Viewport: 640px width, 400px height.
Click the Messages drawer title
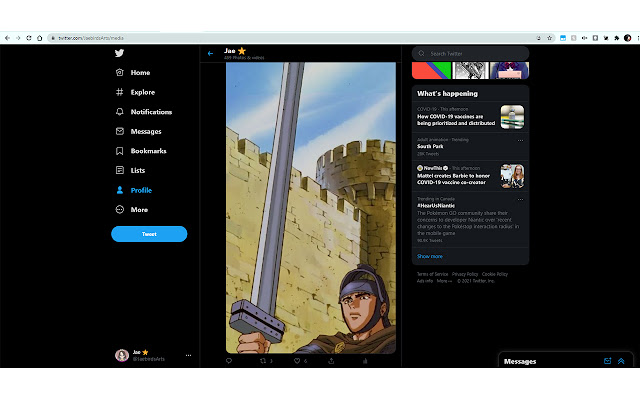(x=520, y=362)
